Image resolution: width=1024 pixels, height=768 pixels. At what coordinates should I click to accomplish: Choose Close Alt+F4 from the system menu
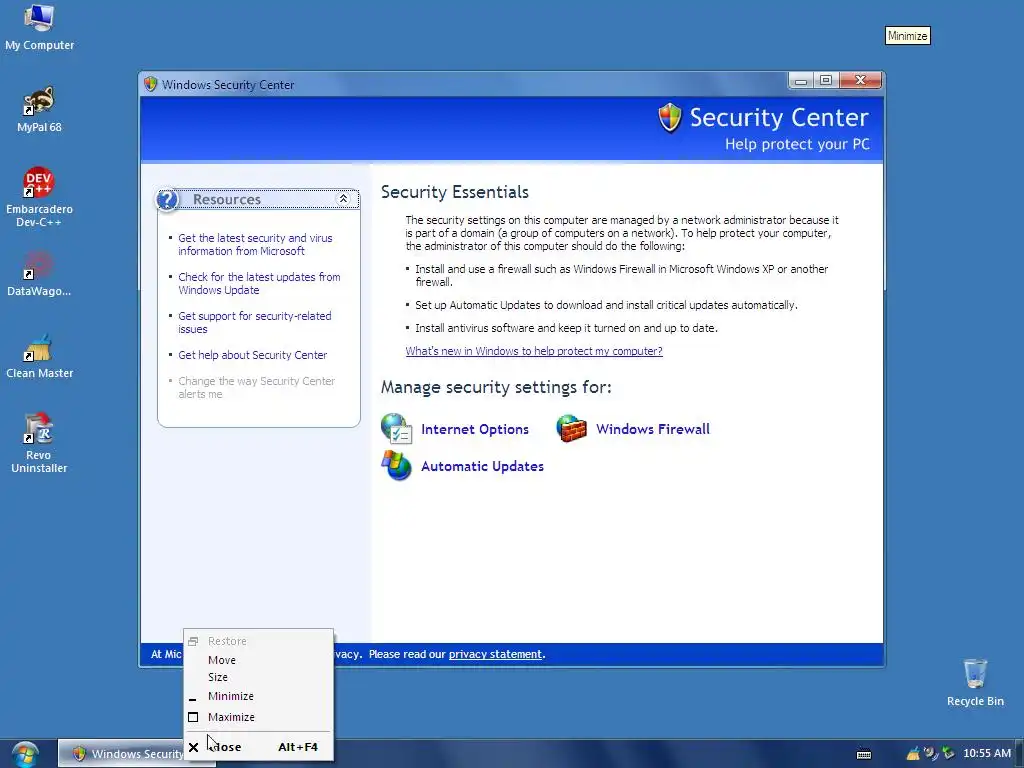pyautogui.click(x=259, y=746)
